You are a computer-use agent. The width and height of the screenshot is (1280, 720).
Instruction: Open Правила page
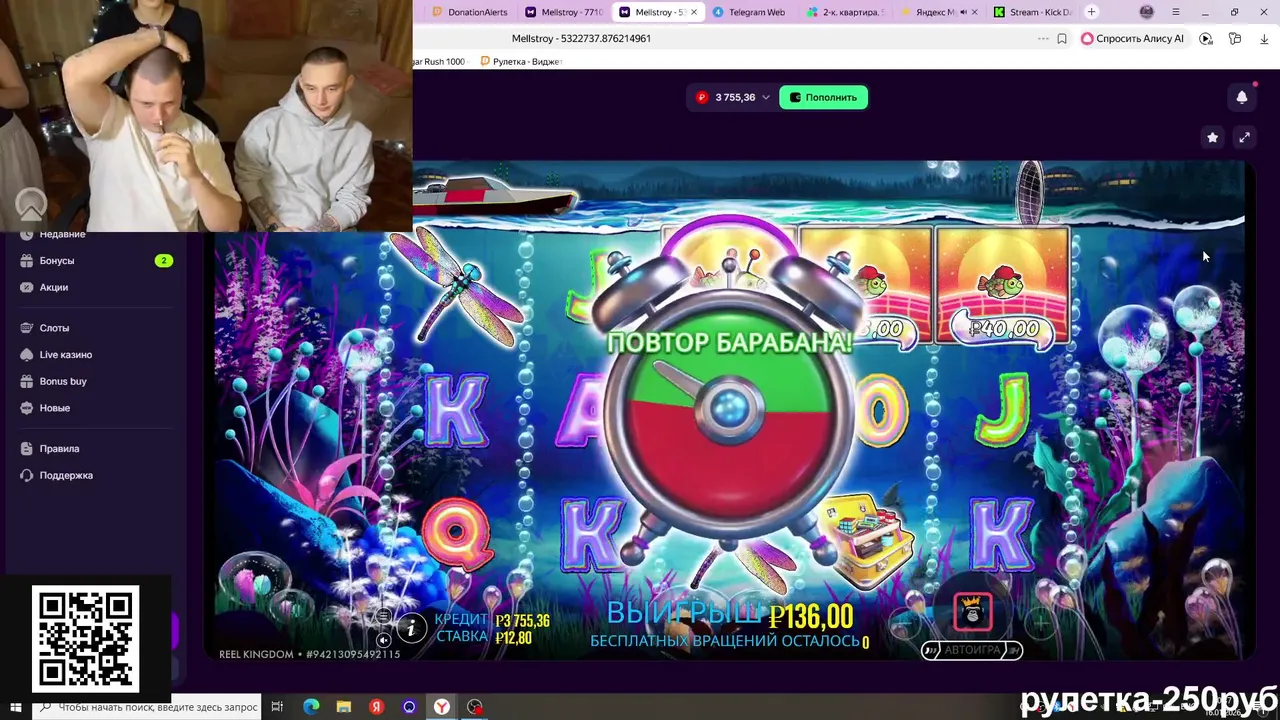(59, 449)
